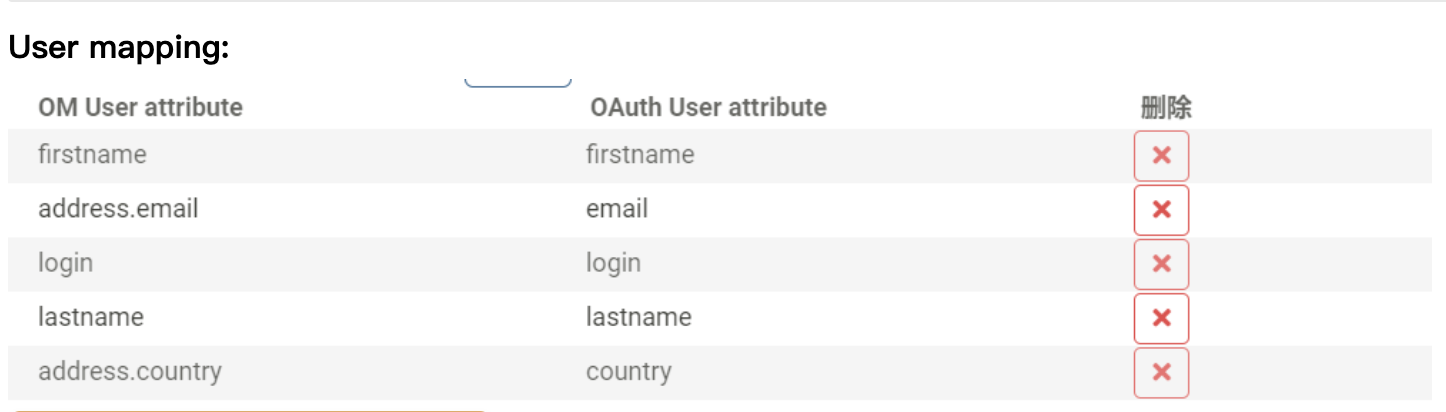The height and width of the screenshot is (412, 1446).
Task: Click the OAuth User attribute column header
Action: [708, 107]
